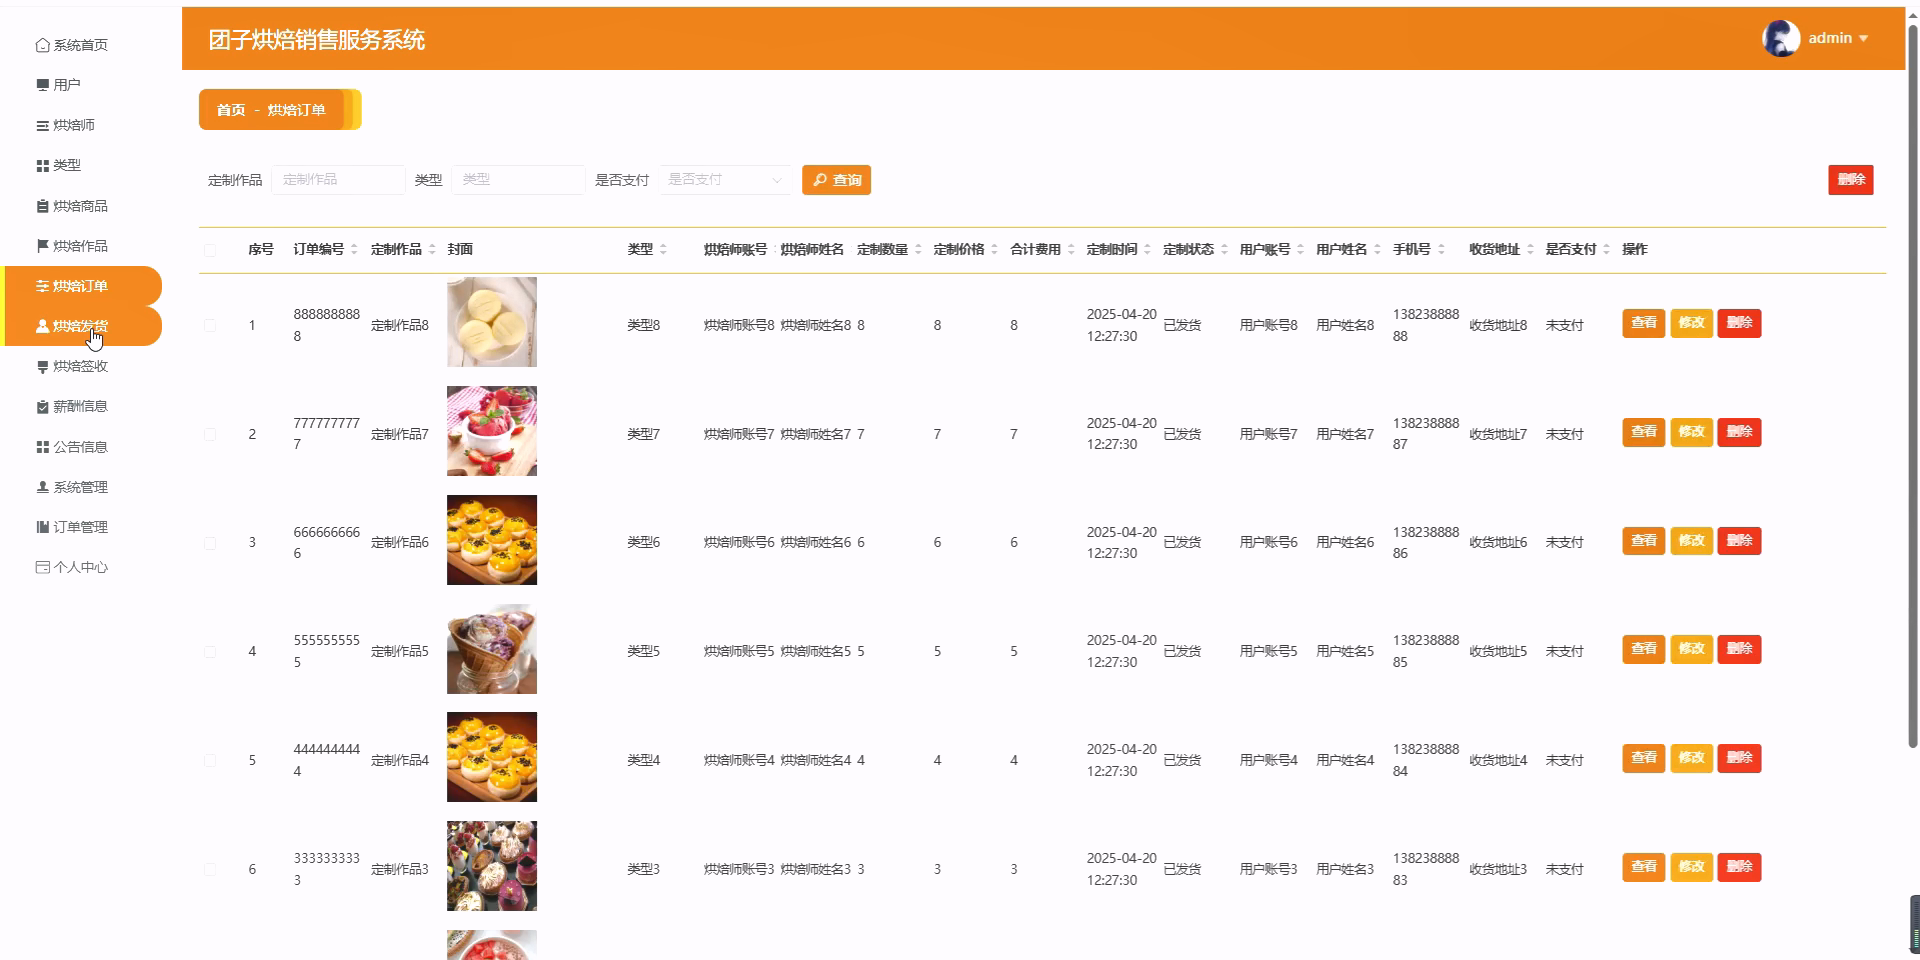Click the grid icon beside 公告信息

(x=42, y=447)
